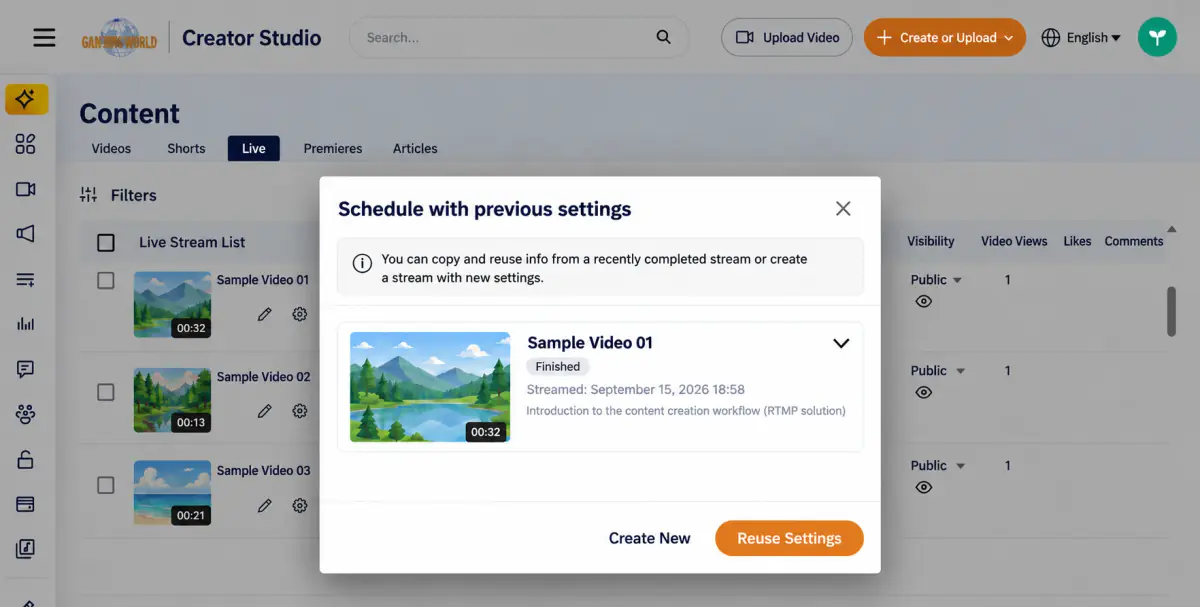Switch to the Videos tab
This screenshot has width=1200, height=607.
click(x=111, y=148)
